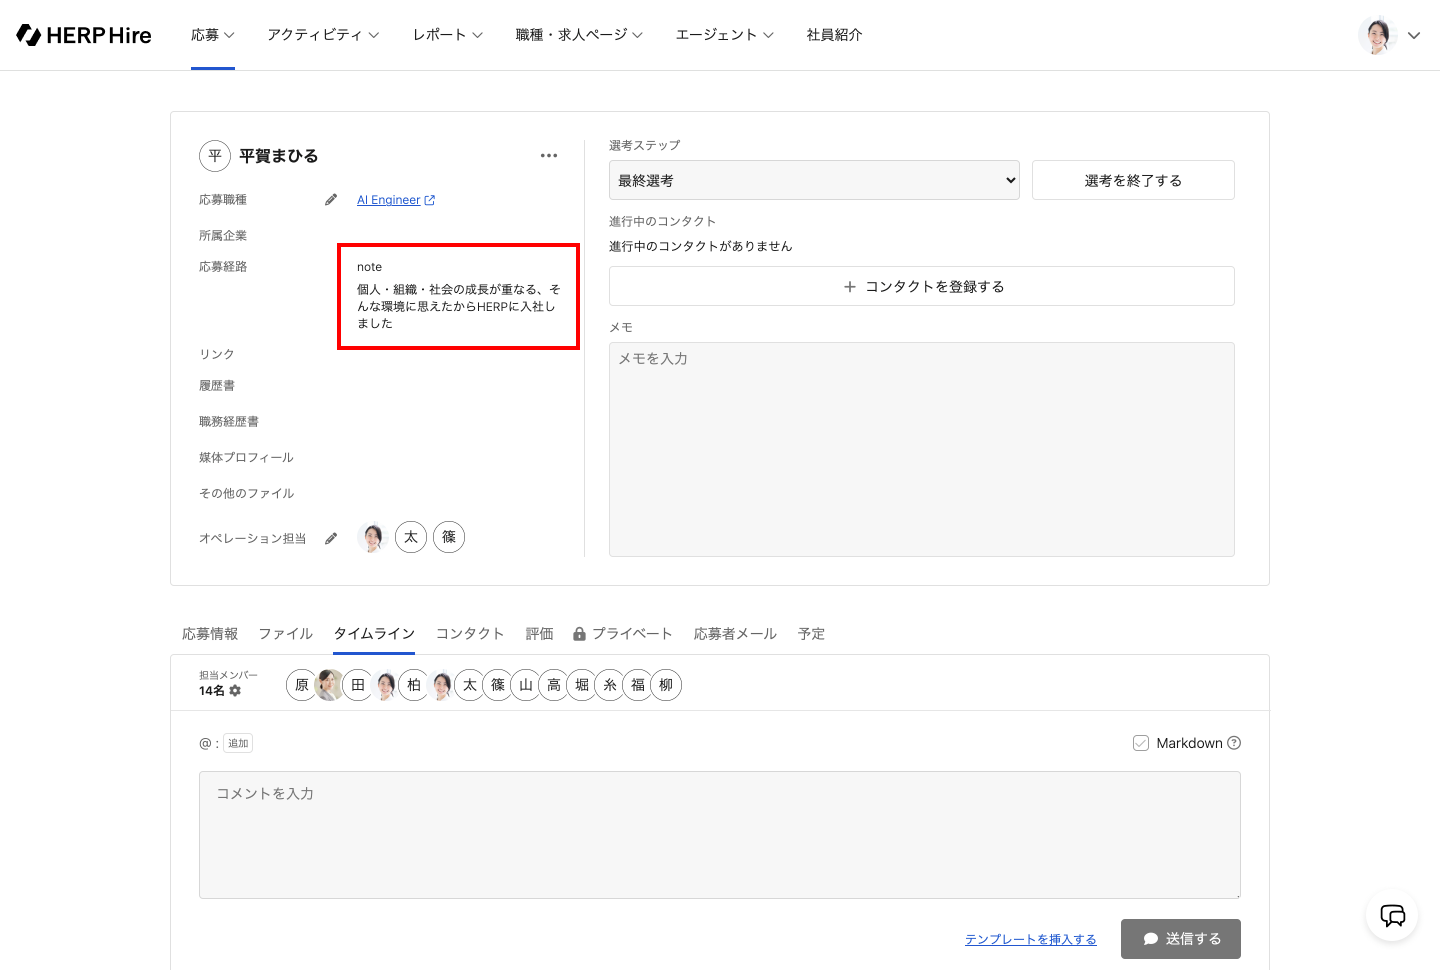The width and height of the screenshot is (1440, 970).
Task: Switch to the 応募者メール tab
Action: coord(735,634)
